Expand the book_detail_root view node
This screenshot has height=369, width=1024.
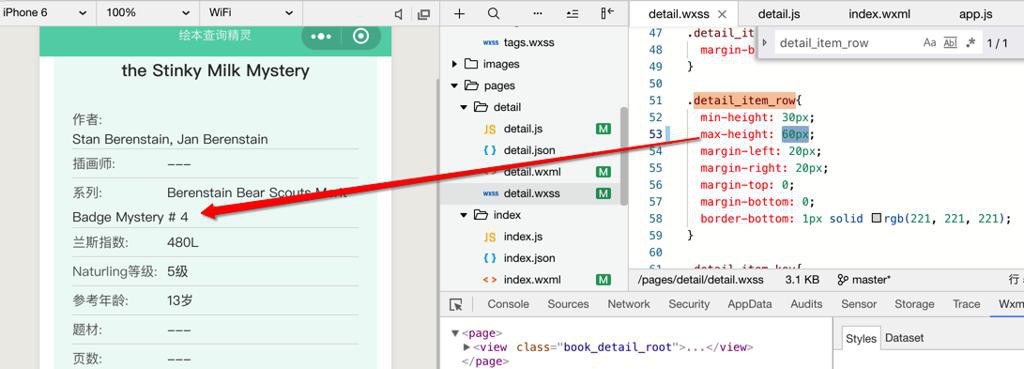pyautogui.click(x=466, y=347)
